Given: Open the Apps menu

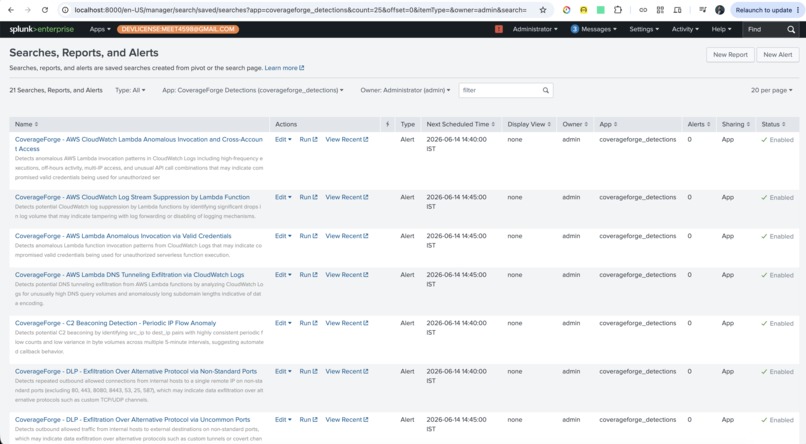Looking at the screenshot, I should point(100,29).
